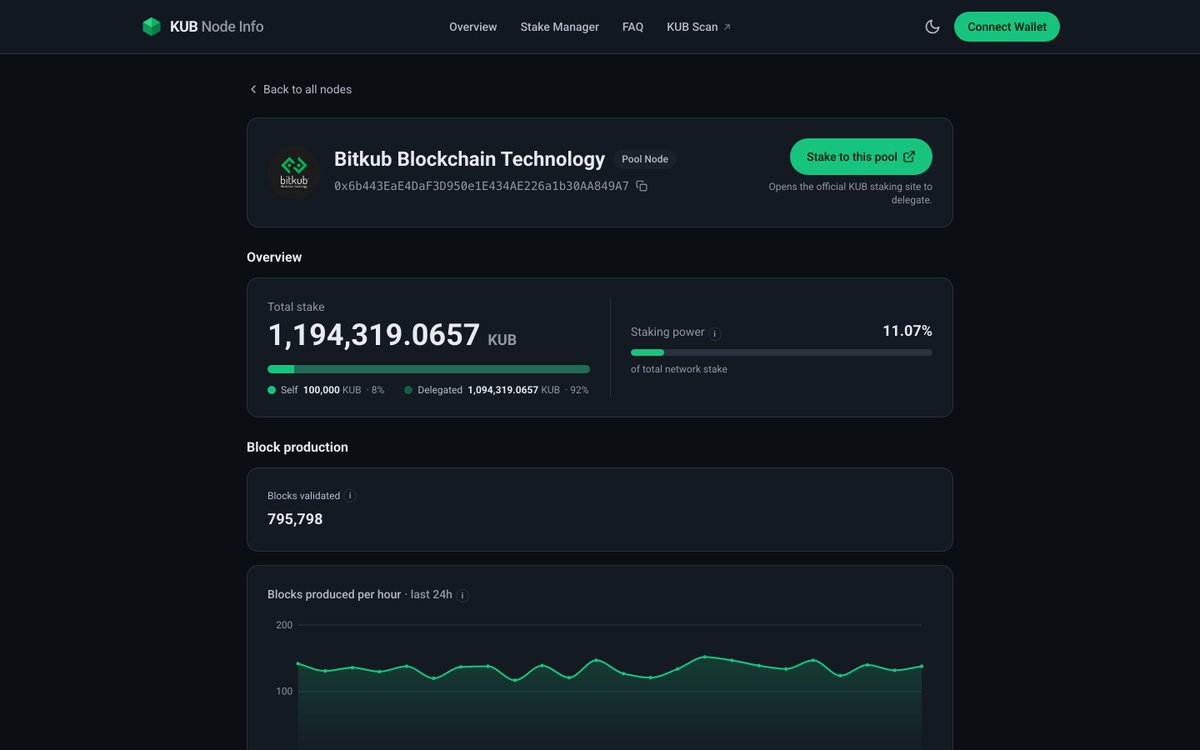Viewport: 1200px width, 750px height.
Task: Show info icon beside Blocks produced per hour
Action: coord(462,595)
